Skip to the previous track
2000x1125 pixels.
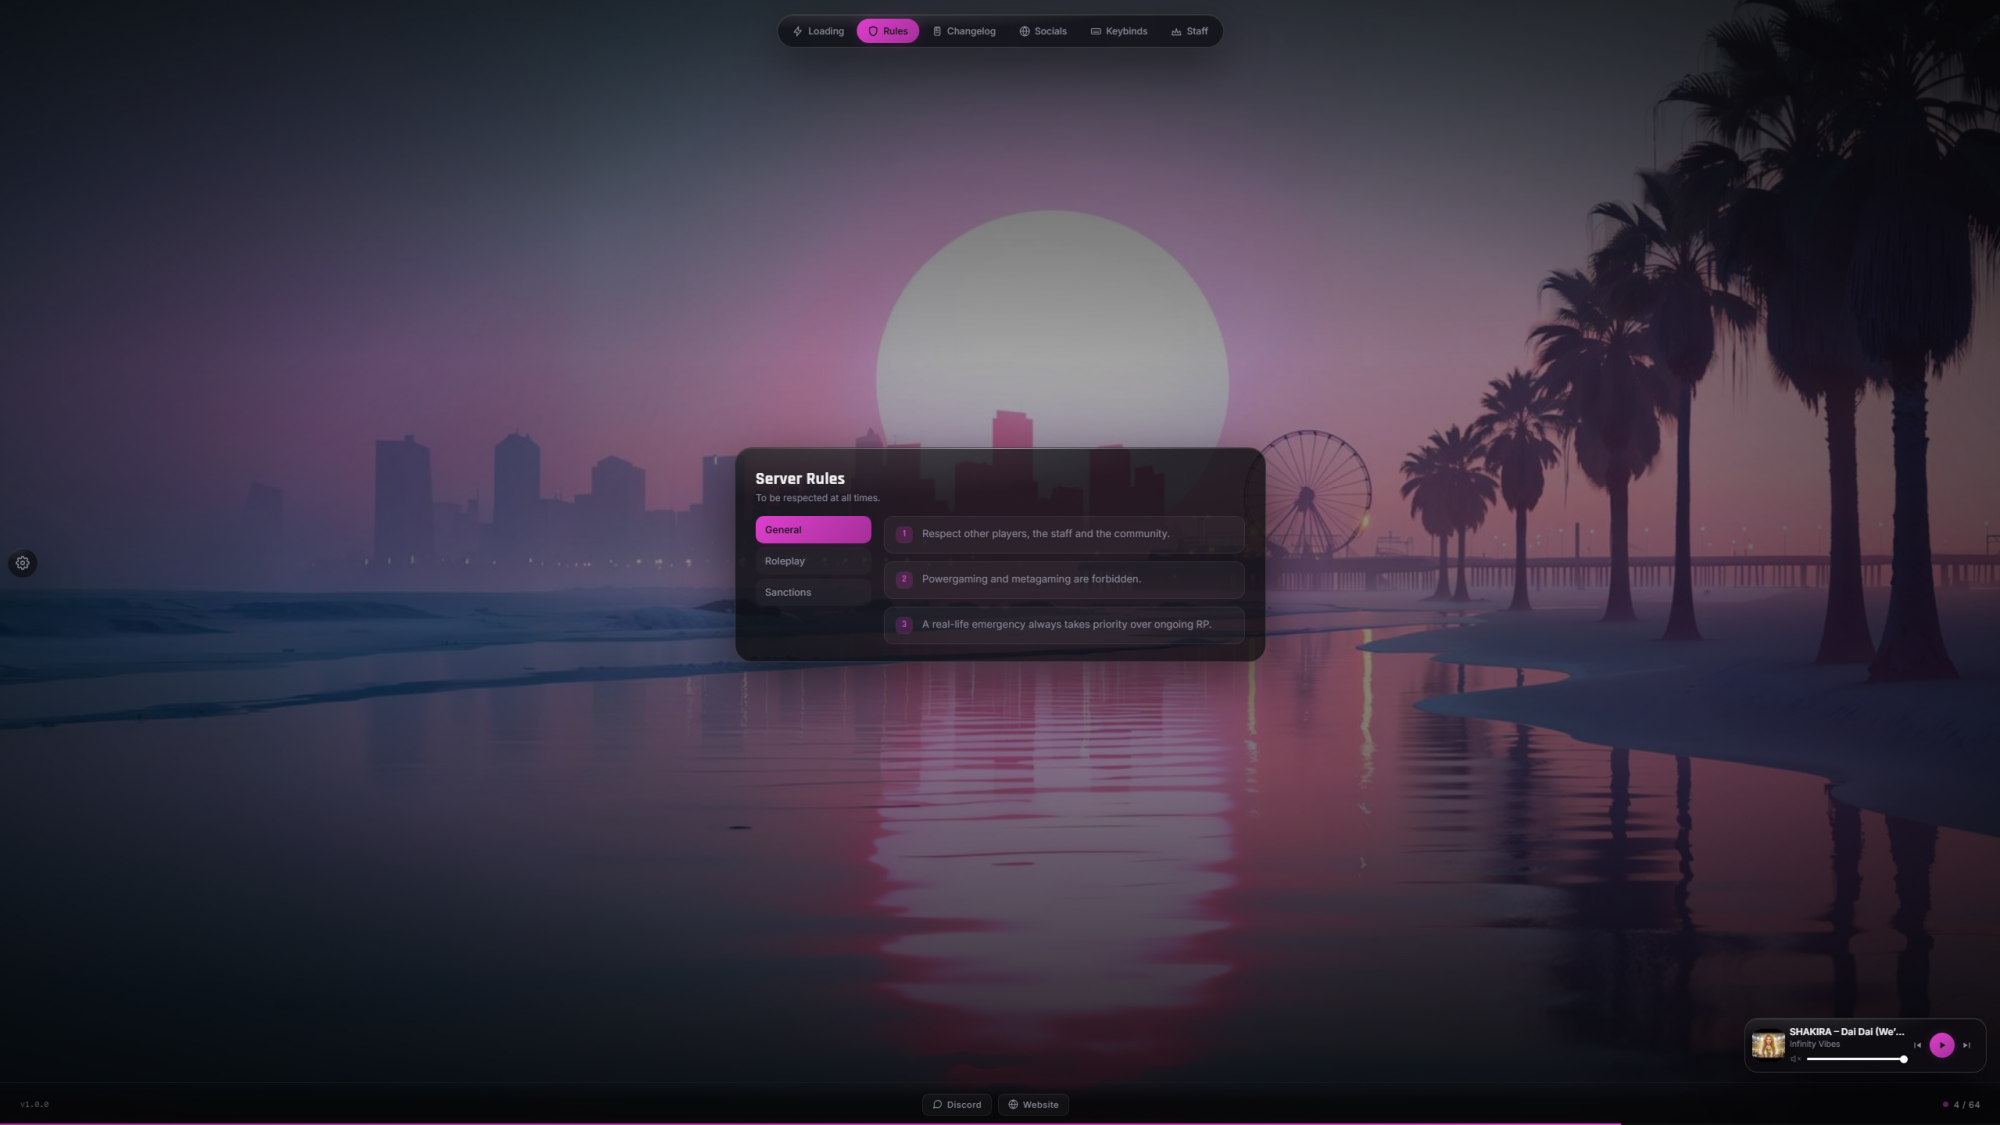click(x=1917, y=1045)
